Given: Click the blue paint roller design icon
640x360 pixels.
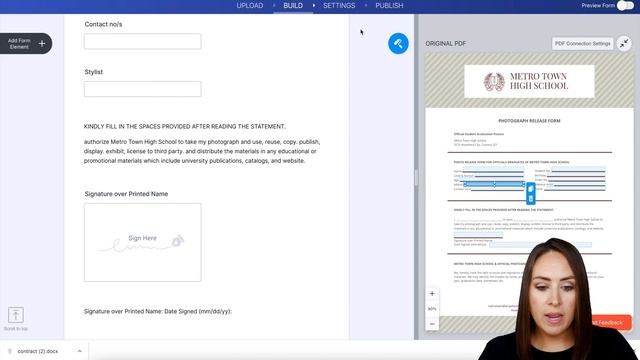Looking at the screenshot, I should tap(398, 44).
